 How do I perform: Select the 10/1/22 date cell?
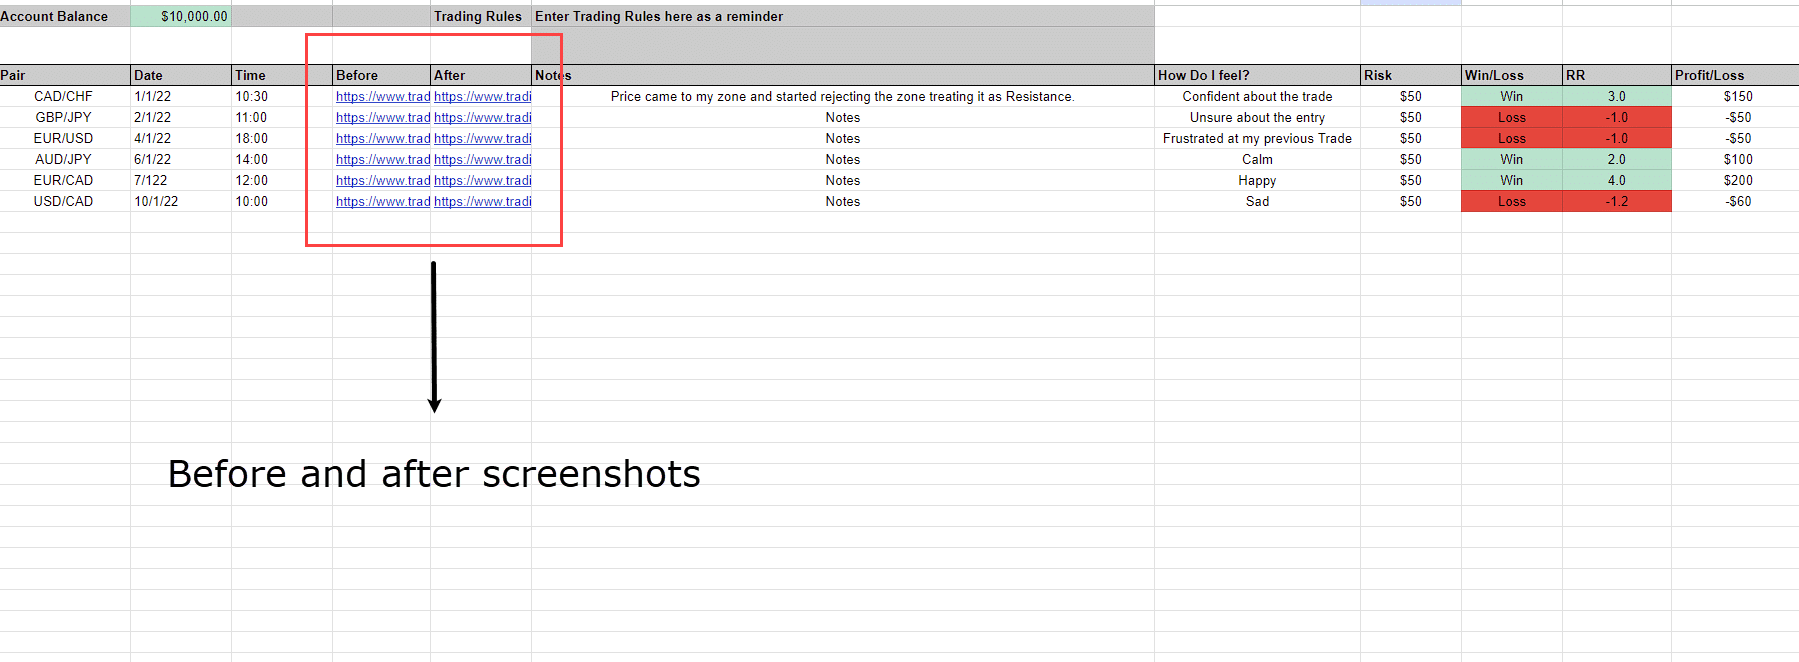click(181, 202)
